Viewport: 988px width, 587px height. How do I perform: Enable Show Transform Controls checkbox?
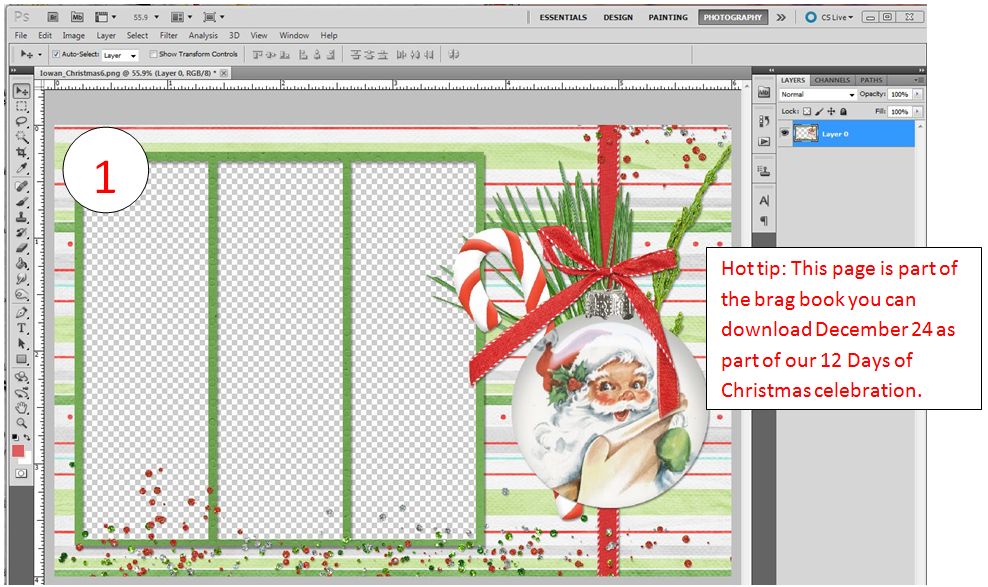pyautogui.click(x=153, y=54)
